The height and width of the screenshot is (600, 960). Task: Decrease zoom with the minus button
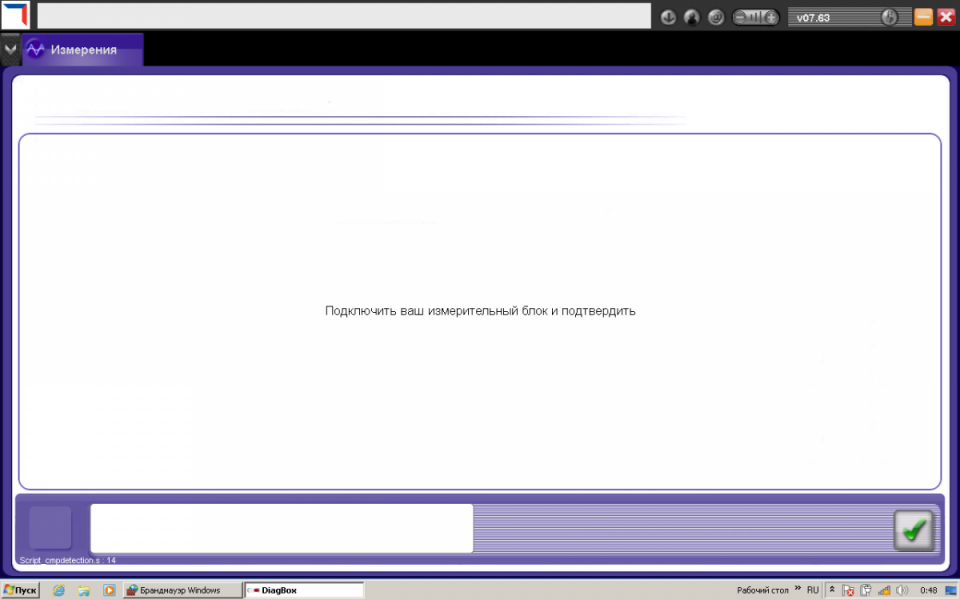(x=743, y=17)
